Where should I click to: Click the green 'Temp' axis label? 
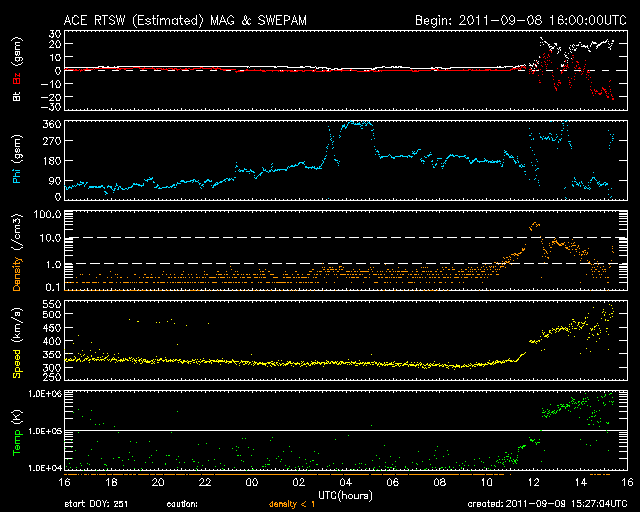[x=17, y=442]
